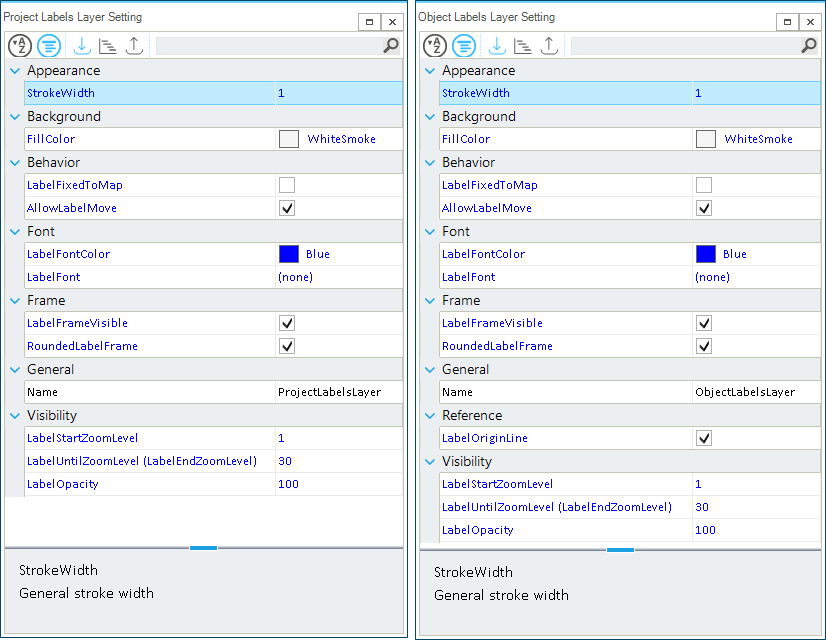Collapse General section in Object Labels panel

click(430, 370)
